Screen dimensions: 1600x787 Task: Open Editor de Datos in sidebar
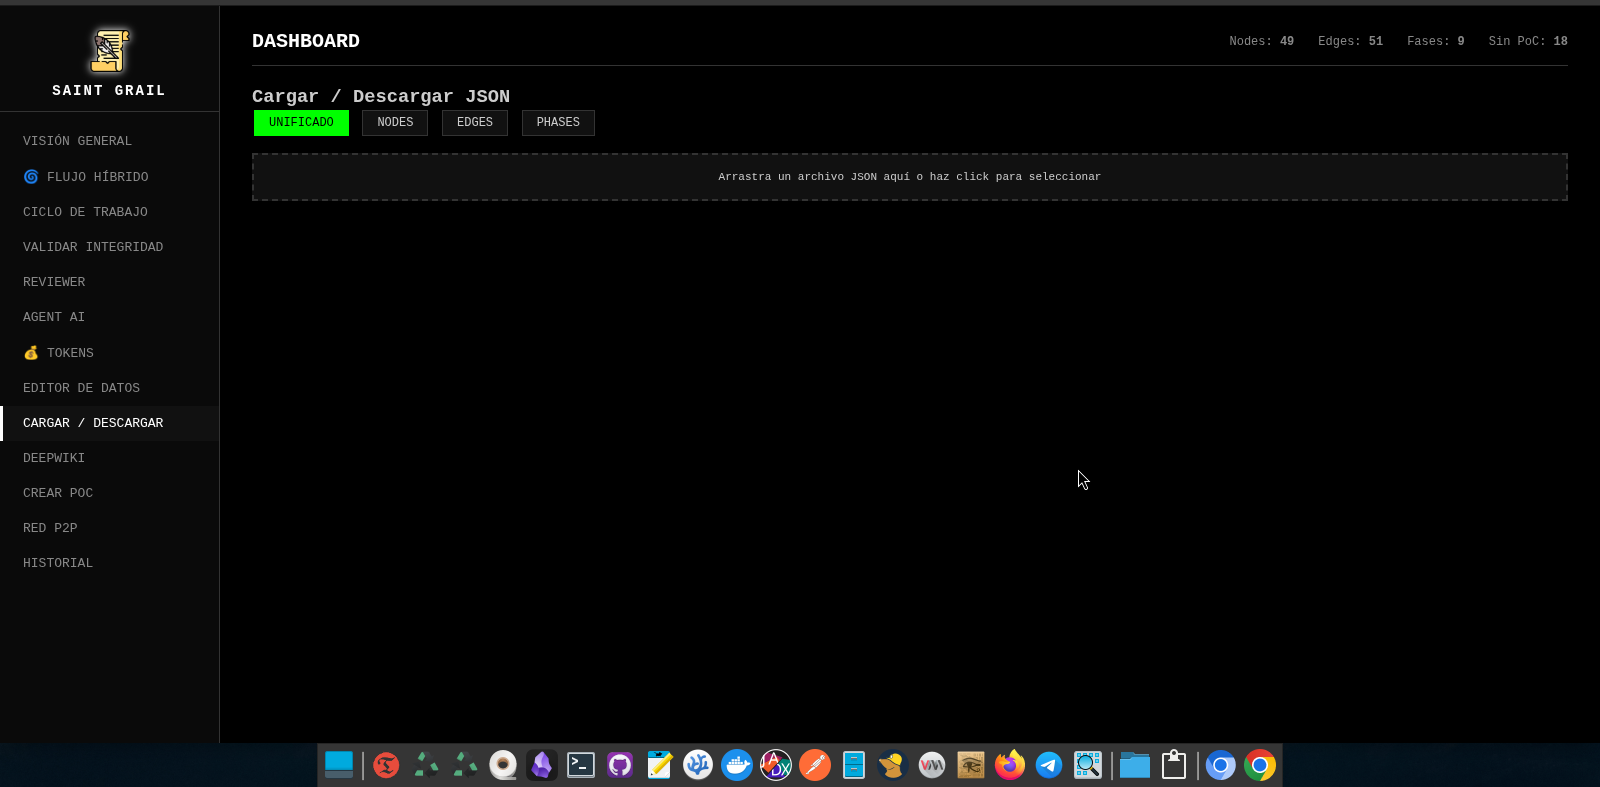110,388
